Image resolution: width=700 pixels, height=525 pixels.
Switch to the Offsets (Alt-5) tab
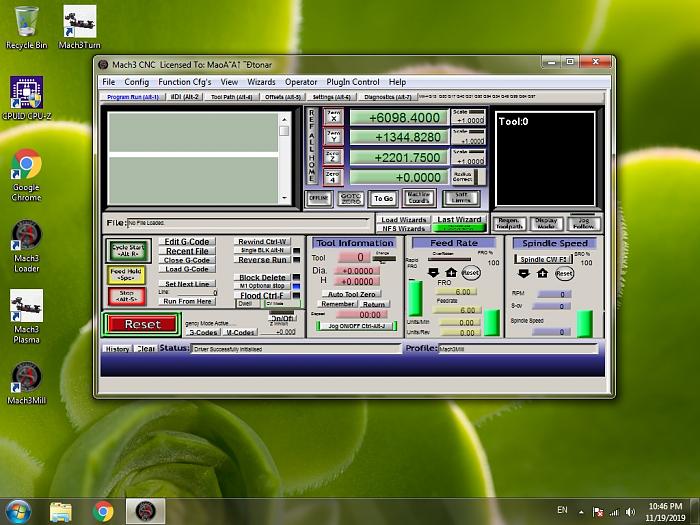pyautogui.click(x=283, y=96)
